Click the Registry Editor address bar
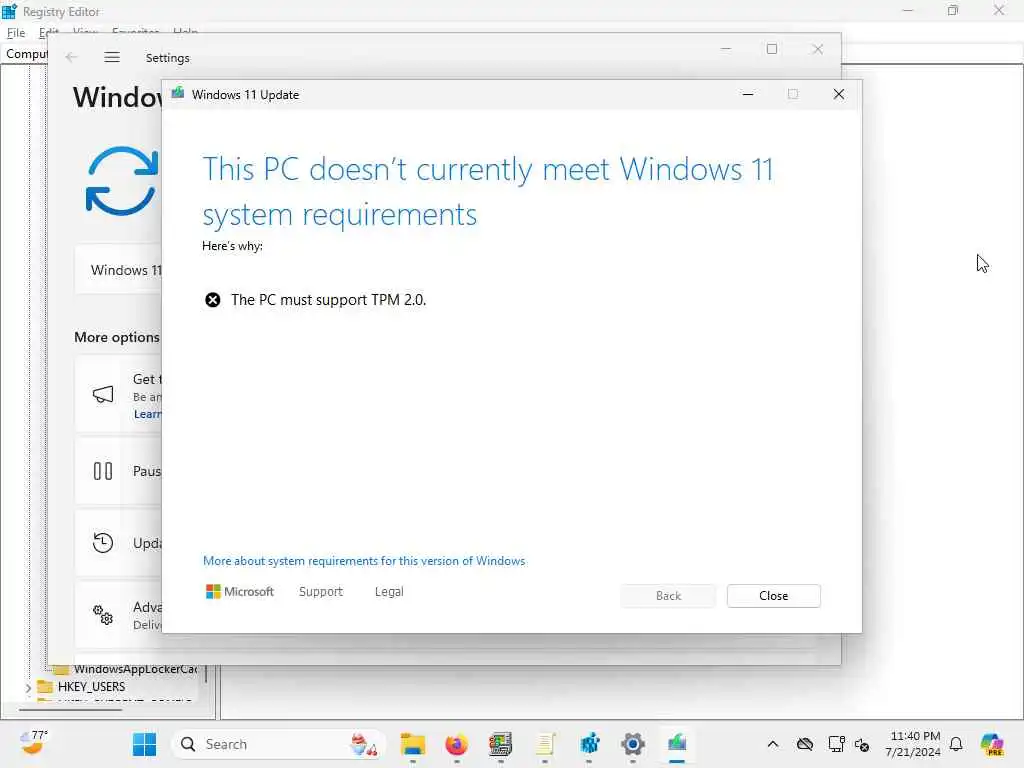Image resolution: width=1024 pixels, height=768 pixels. (x=511, y=54)
